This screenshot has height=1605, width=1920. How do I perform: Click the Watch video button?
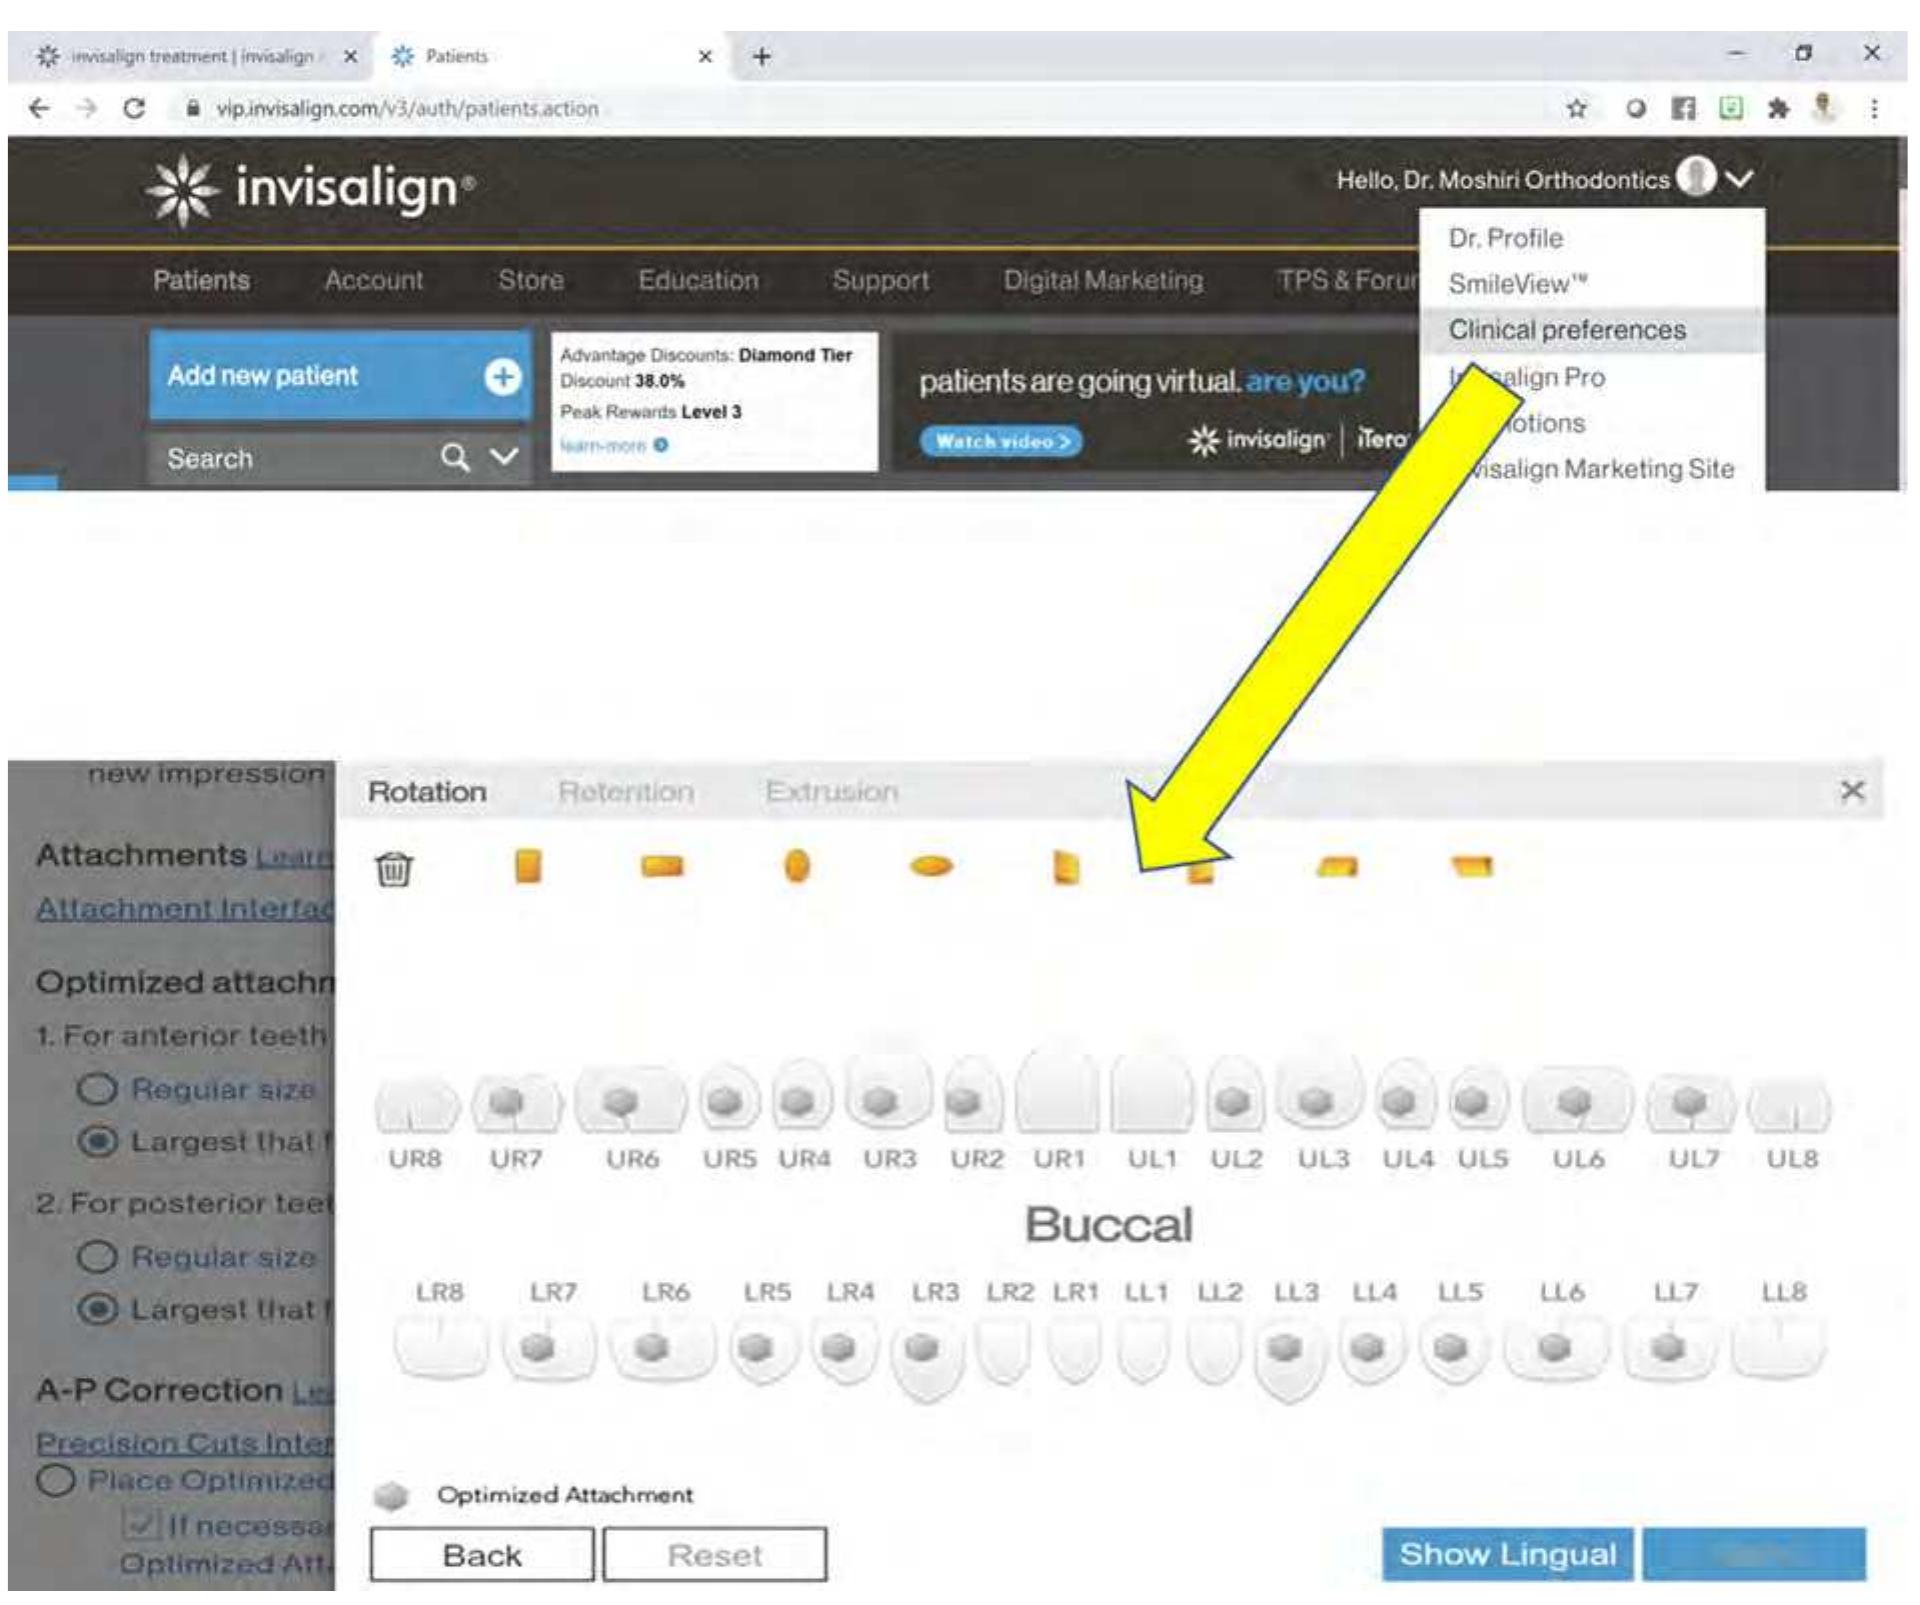coord(1001,441)
